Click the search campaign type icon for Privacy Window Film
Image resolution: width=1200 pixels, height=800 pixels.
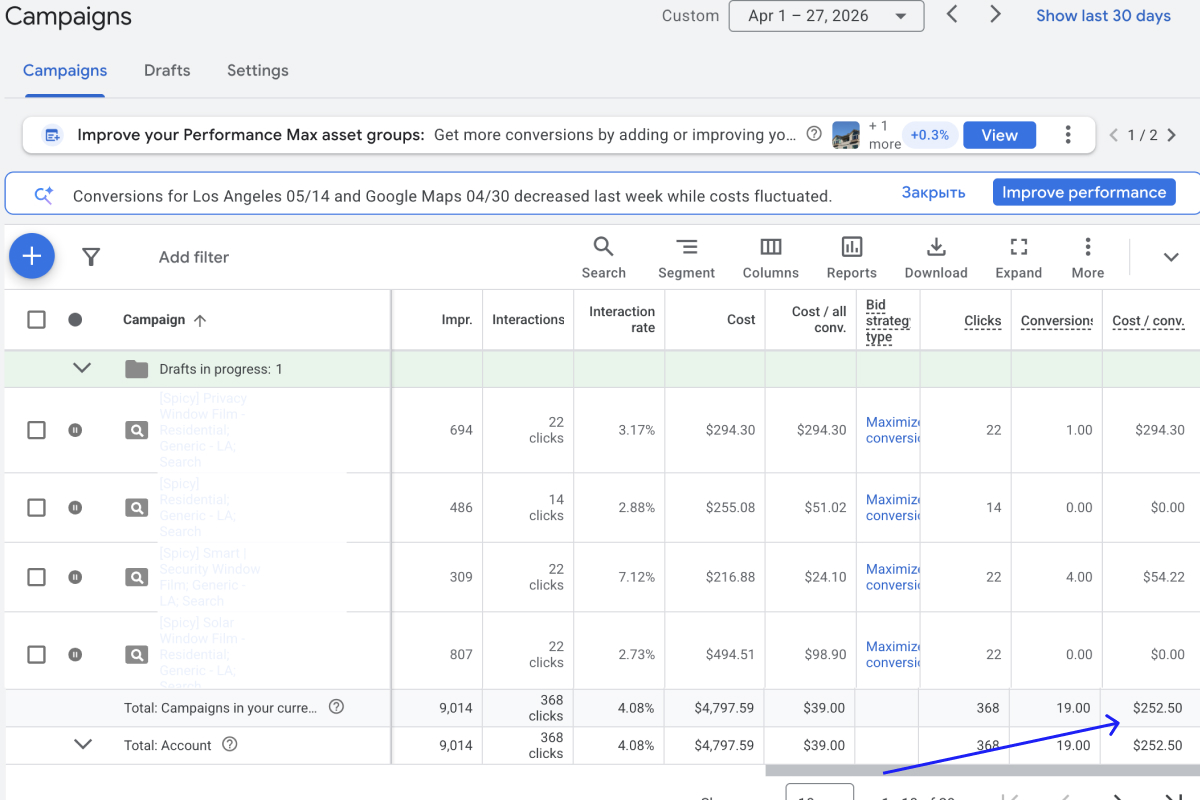(x=136, y=430)
